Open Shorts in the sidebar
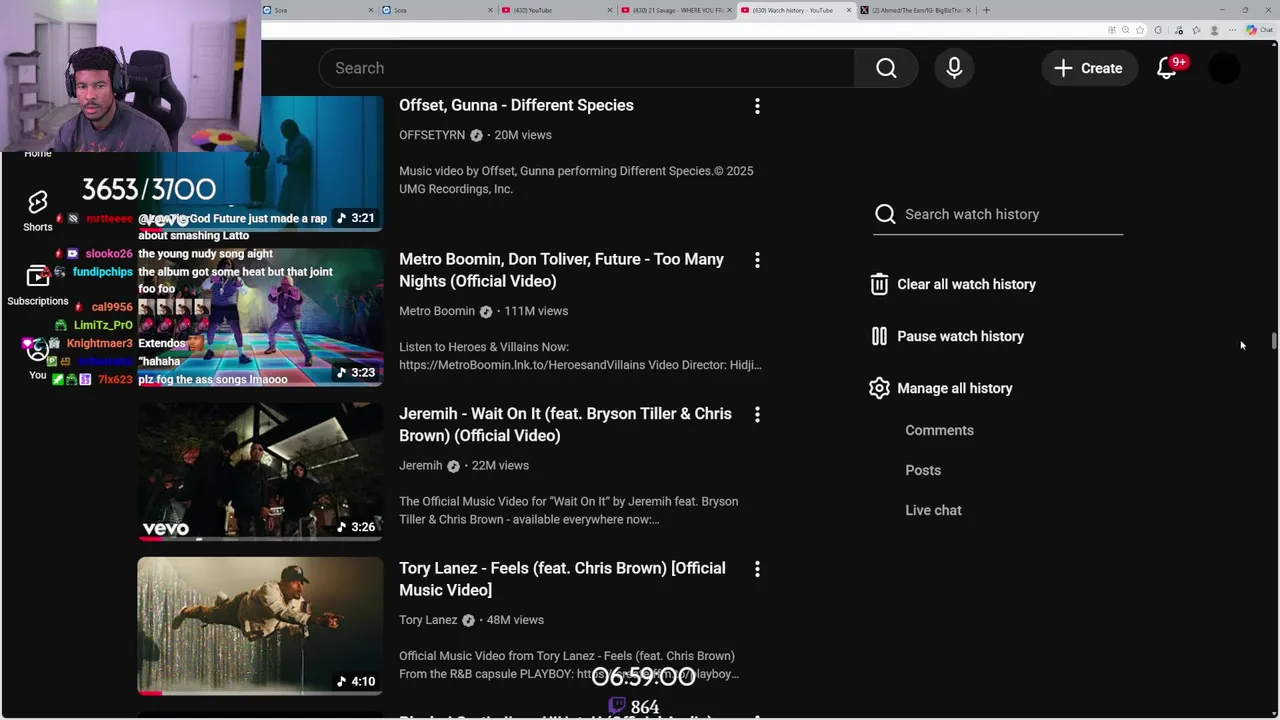1280x720 pixels. point(38,210)
